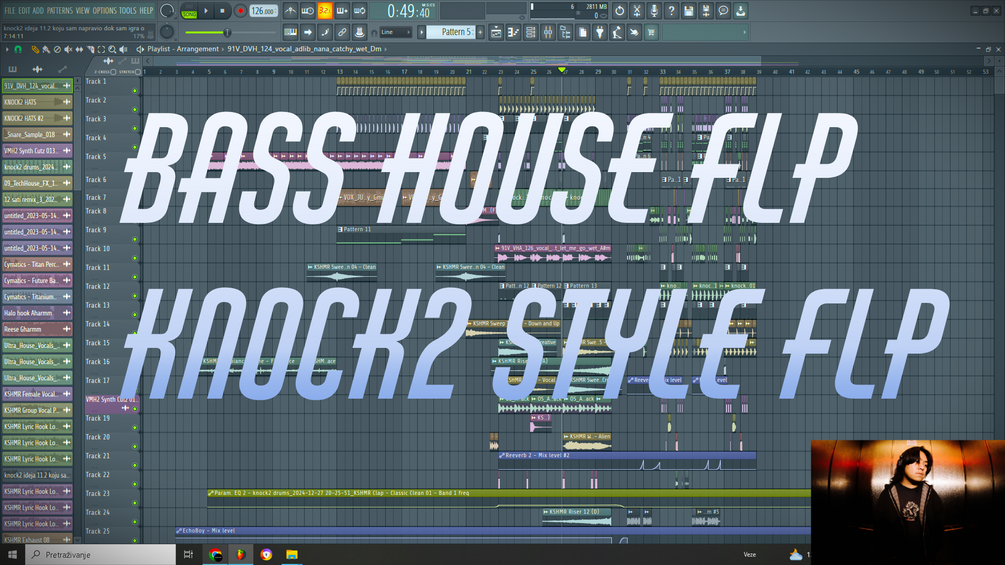Click the tempo tapper figure icon
1005x565 pixels.
pyautogui.click(x=617, y=32)
